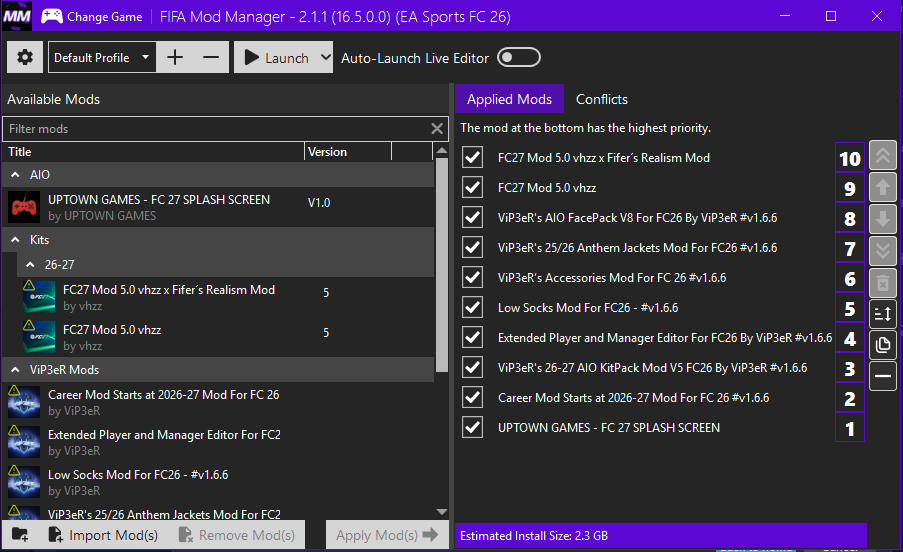The image size is (903, 552).
Task: Move selected mod to bottom of list
Action: click(883, 250)
